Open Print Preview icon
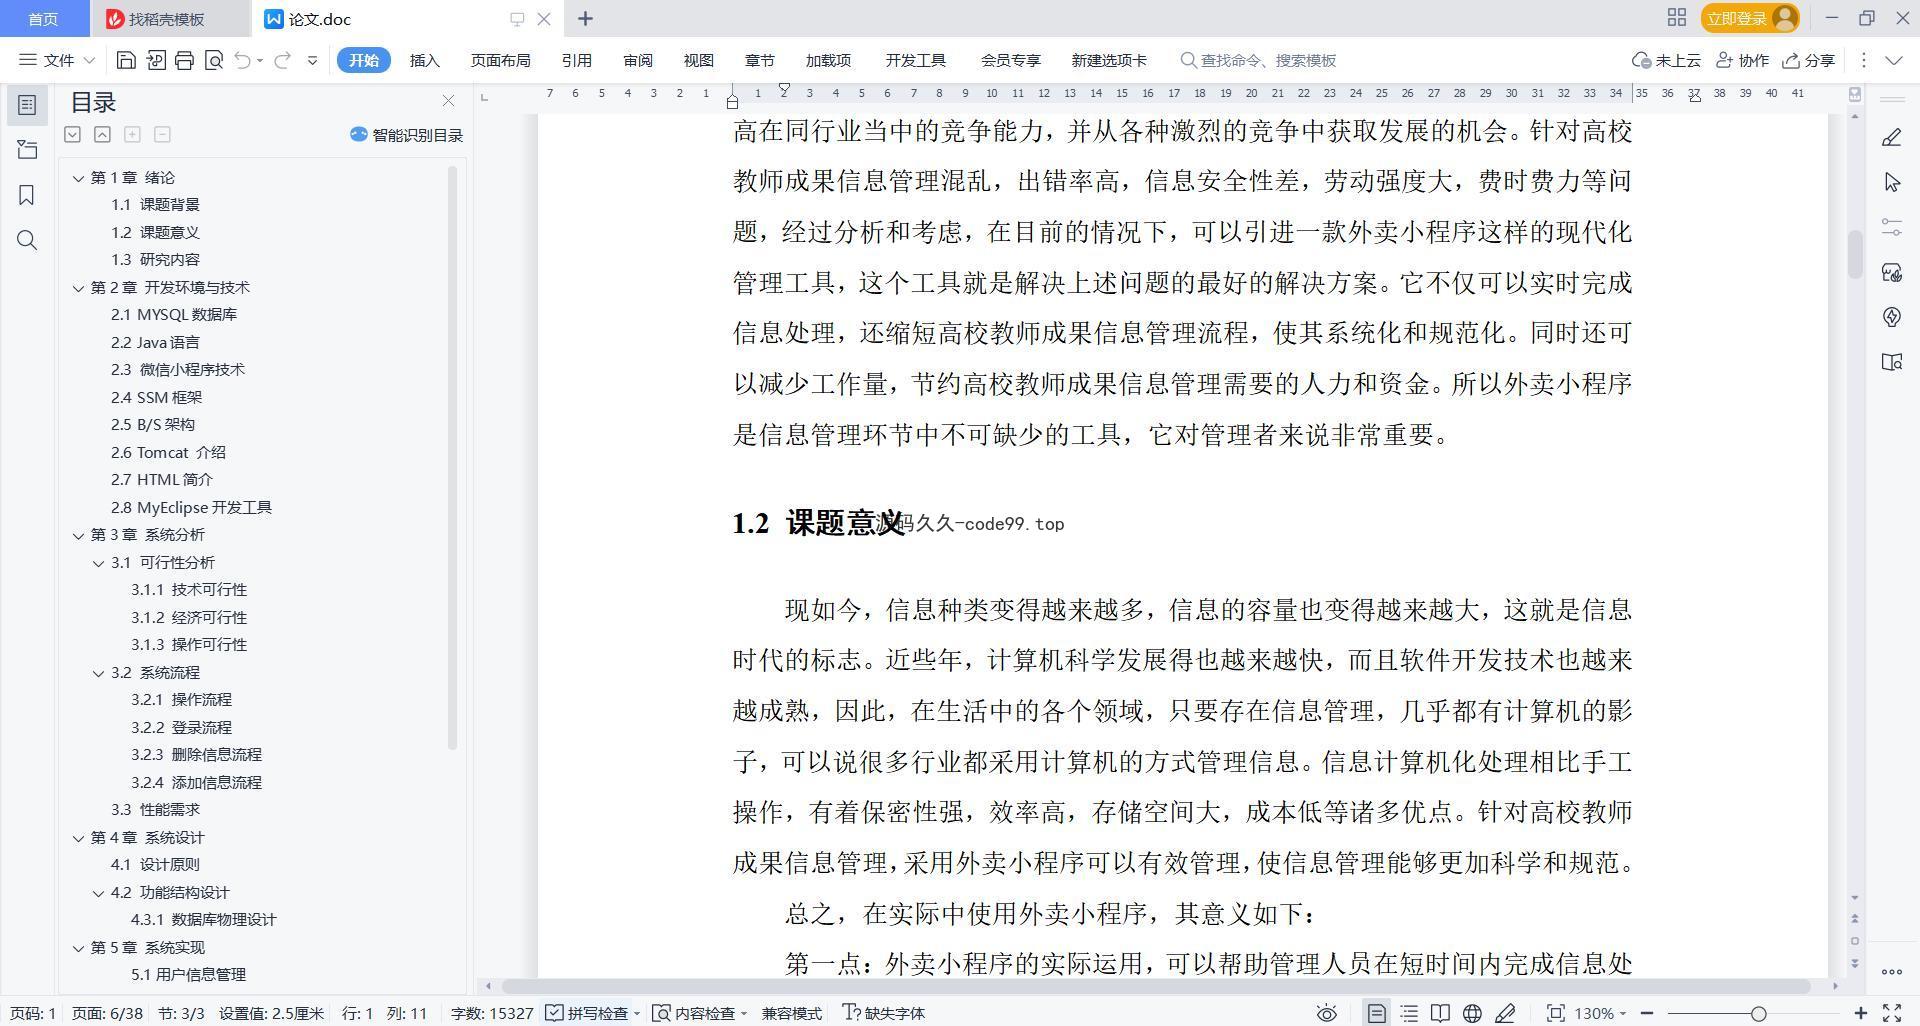 pyautogui.click(x=213, y=60)
